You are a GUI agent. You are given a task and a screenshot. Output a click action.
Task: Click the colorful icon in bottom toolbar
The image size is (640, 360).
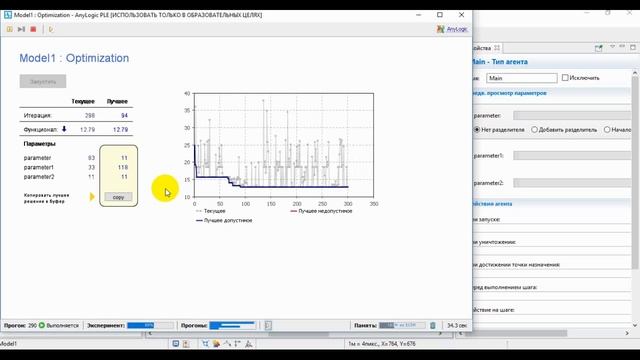pyautogui.click(x=216, y=344)
